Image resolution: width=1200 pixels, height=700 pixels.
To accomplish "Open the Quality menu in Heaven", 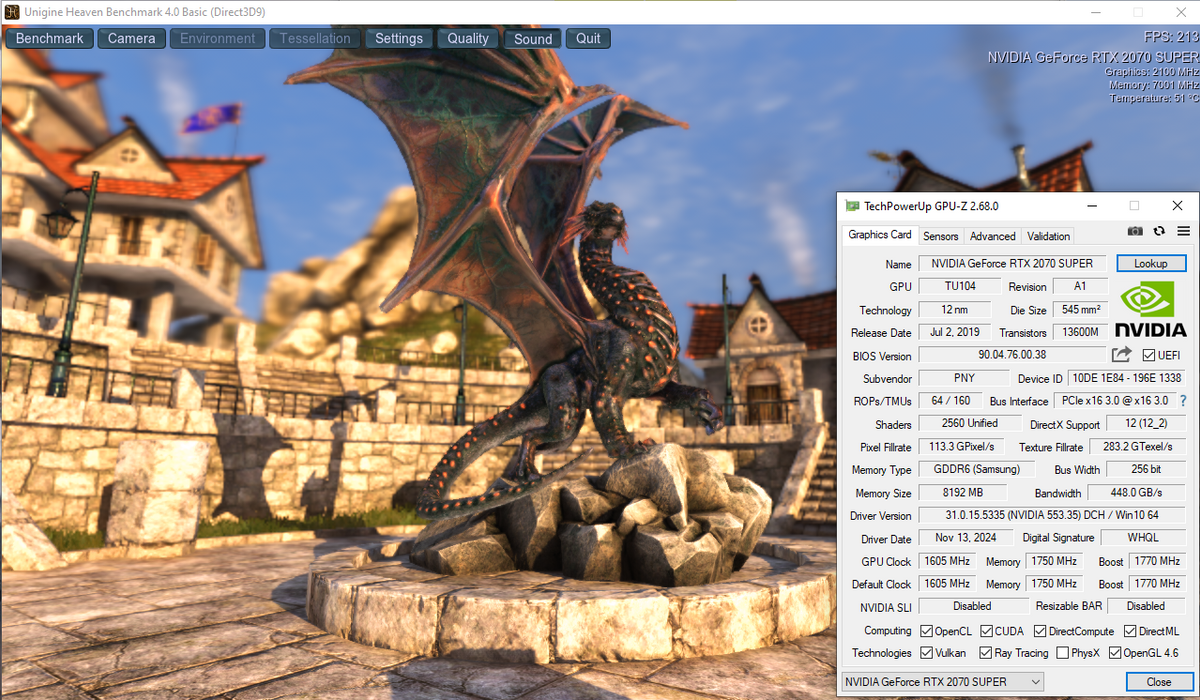I will pyautogui.click(x=468, y=38).
